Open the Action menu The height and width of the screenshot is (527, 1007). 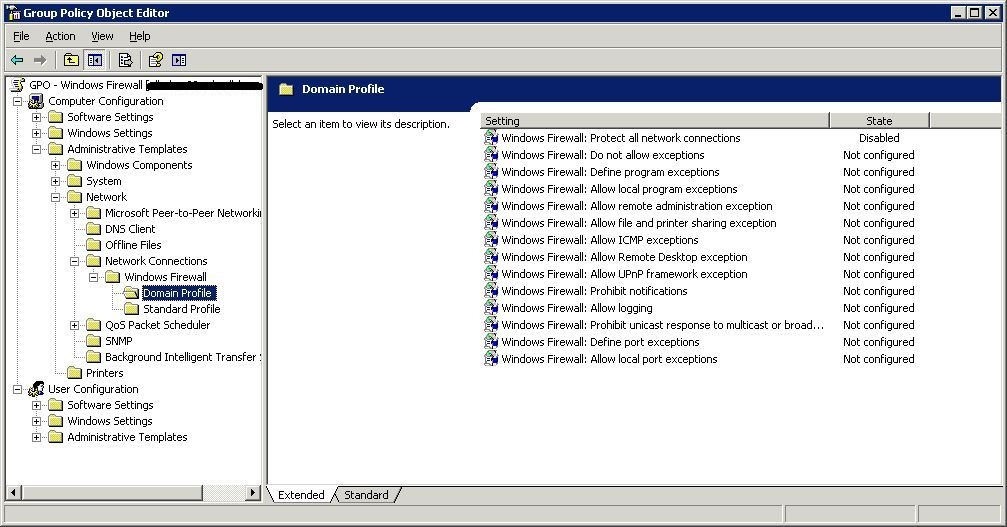coord(60,37)
